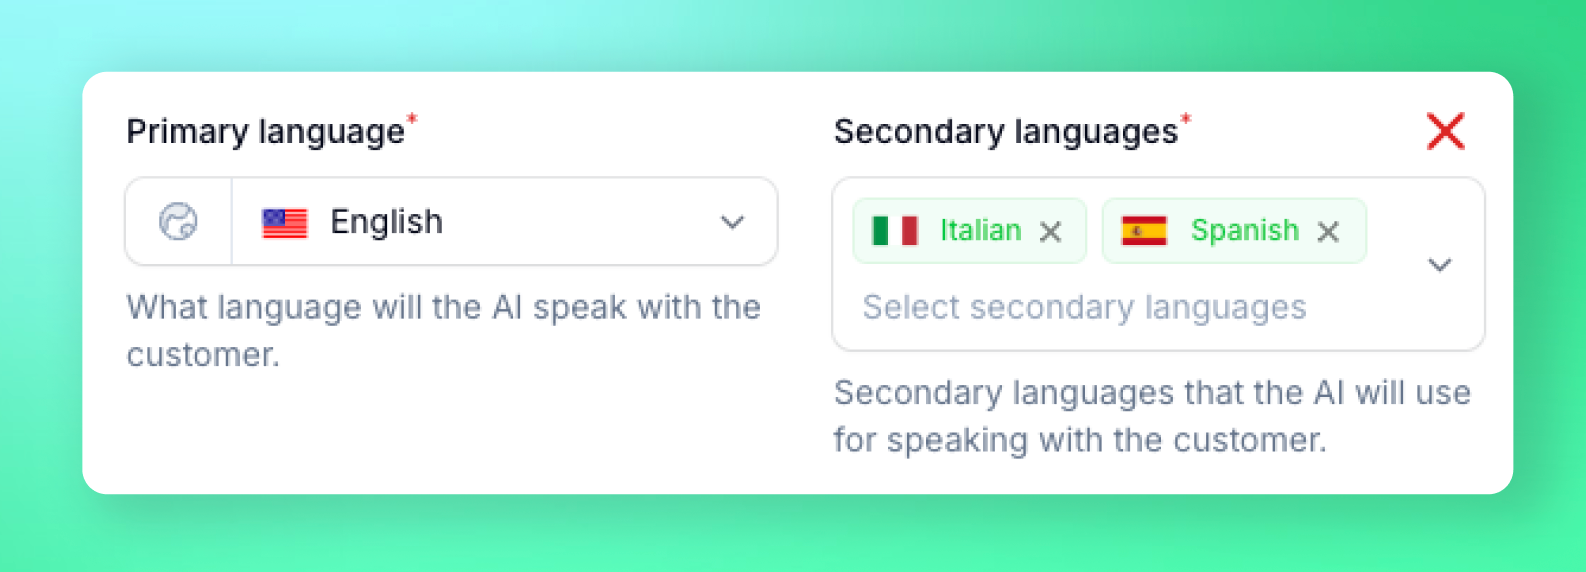Click the primary language helper description text
This screenshot has width=1586, height=572.
[443, 331]
